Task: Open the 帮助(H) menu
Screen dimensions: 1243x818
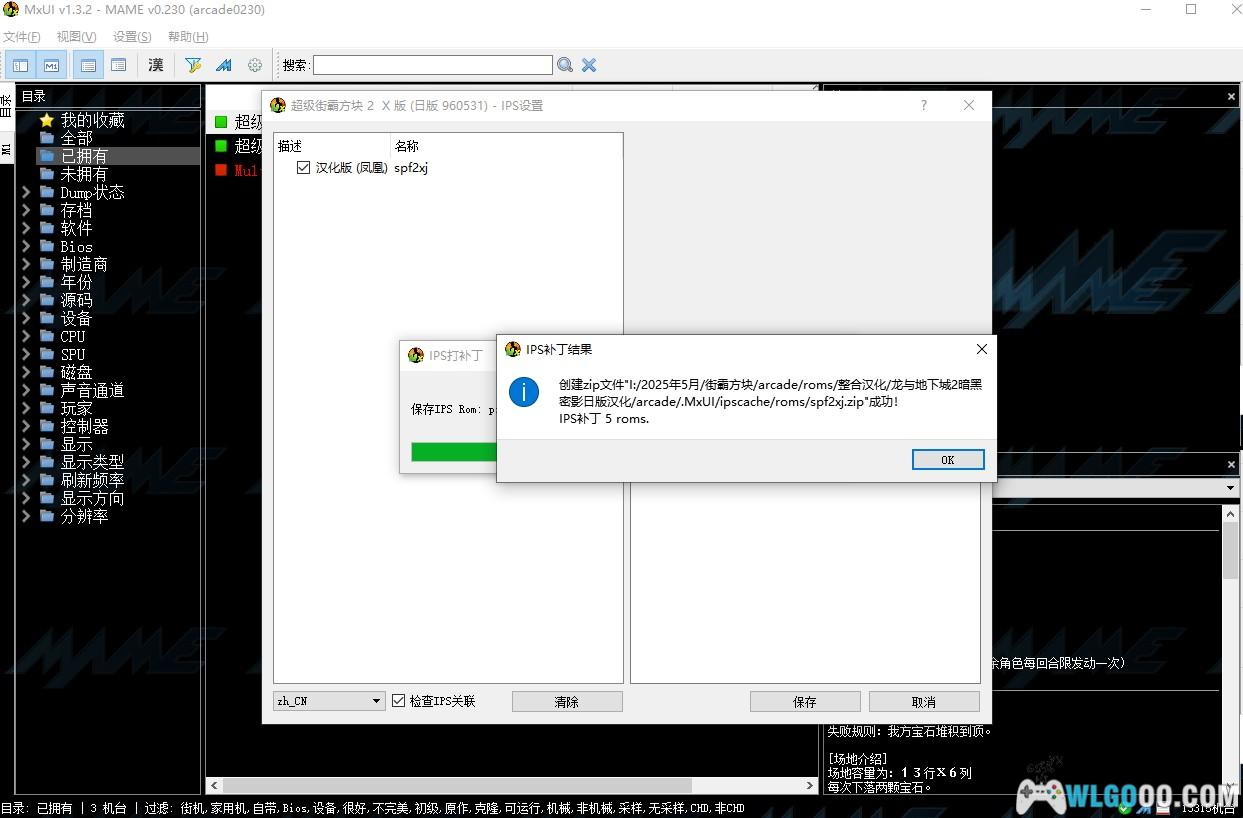Action: (188, 37)
